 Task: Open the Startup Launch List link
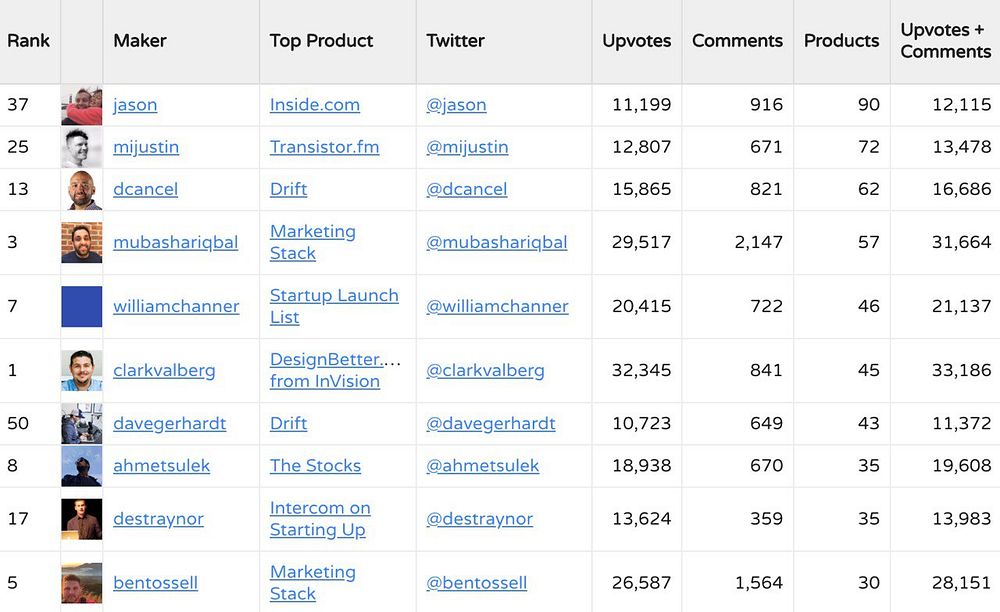tap(333, 306)
